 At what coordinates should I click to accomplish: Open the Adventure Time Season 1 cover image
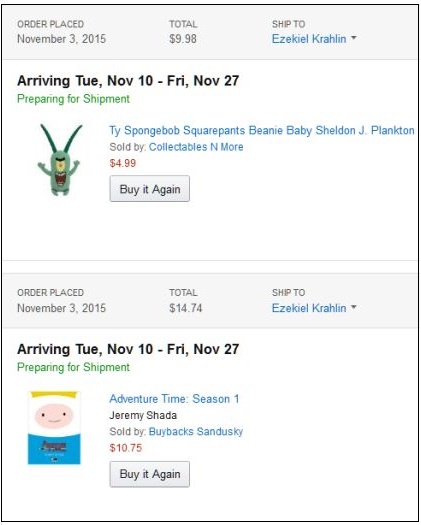click(54, 428)
